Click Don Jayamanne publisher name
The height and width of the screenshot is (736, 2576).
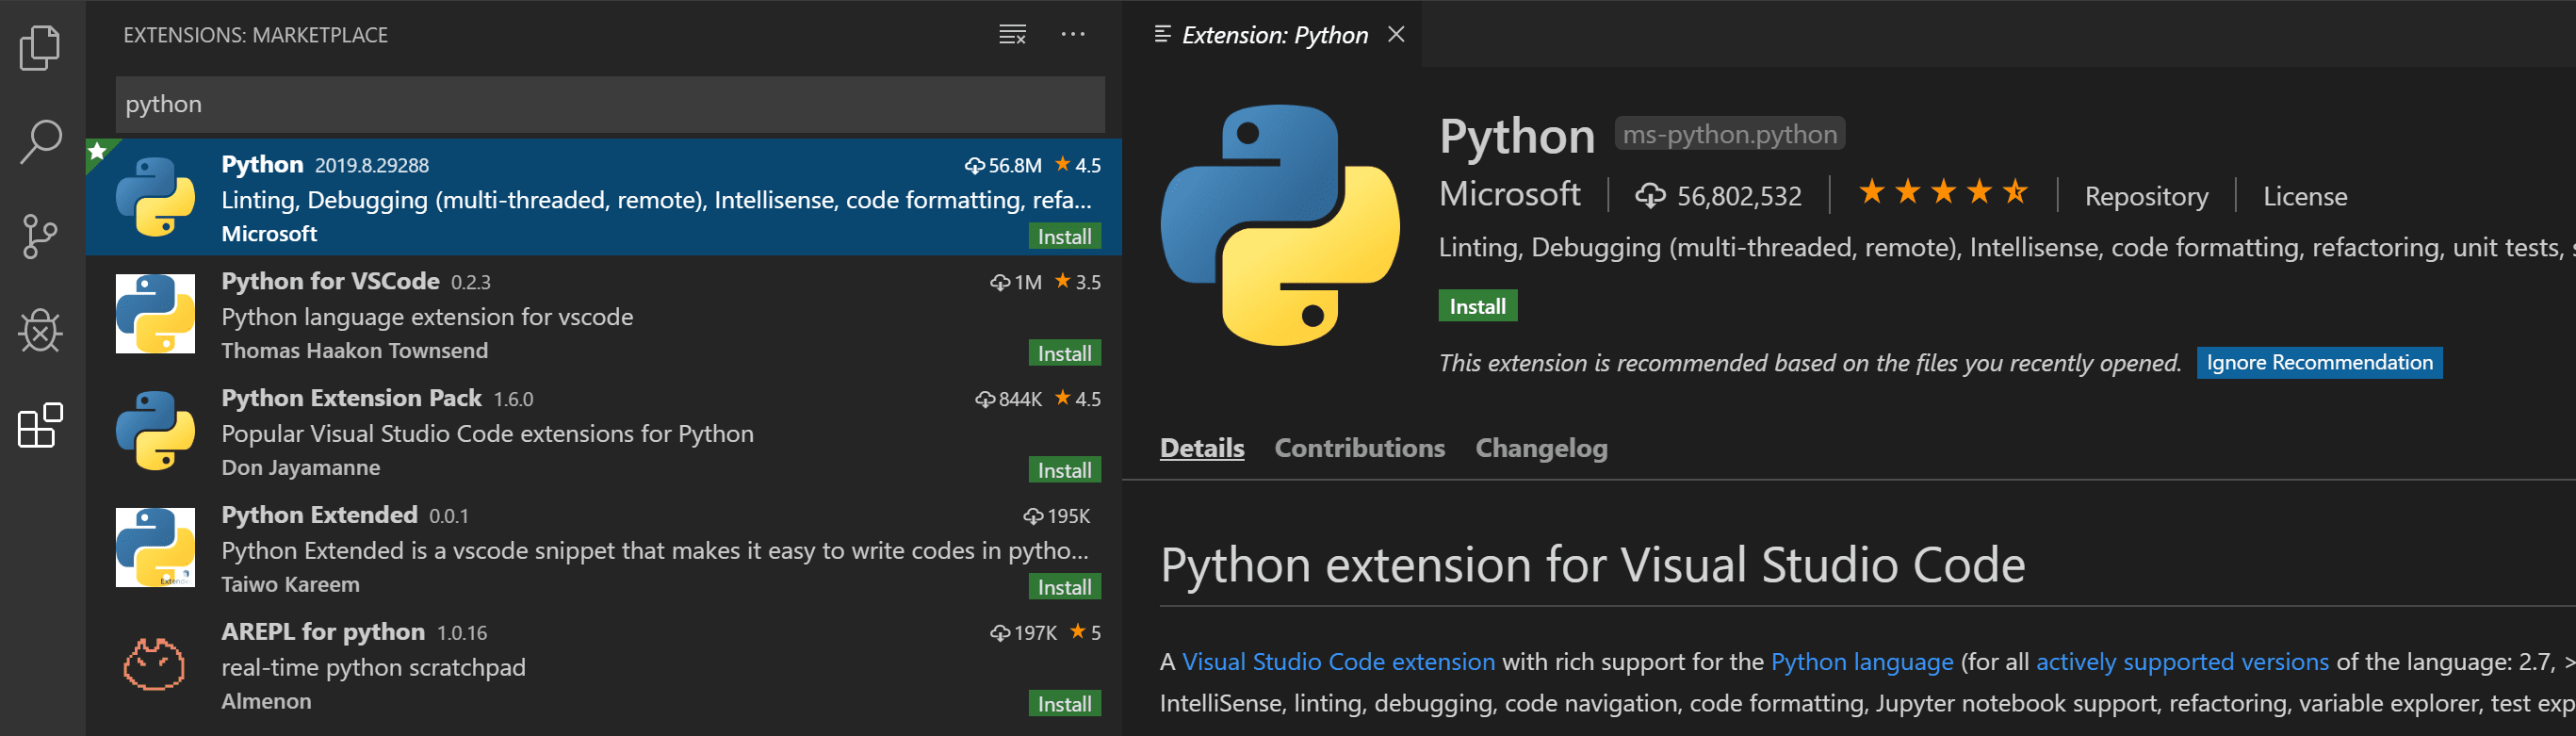[x=300, y=468]
